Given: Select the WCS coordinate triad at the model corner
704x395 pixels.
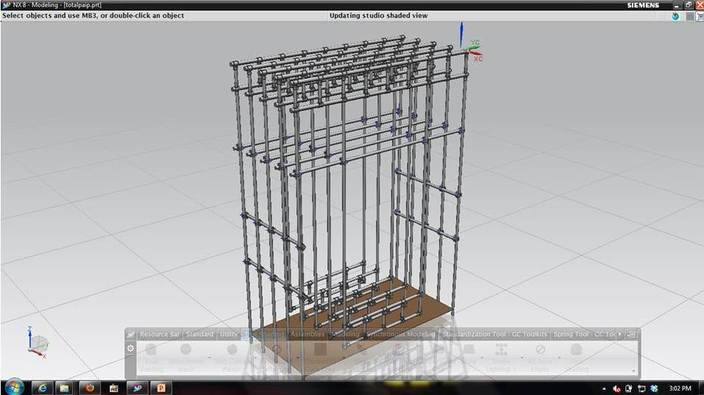Looking at the screenshot, I should pyautogui.click(x=470, y=44).
